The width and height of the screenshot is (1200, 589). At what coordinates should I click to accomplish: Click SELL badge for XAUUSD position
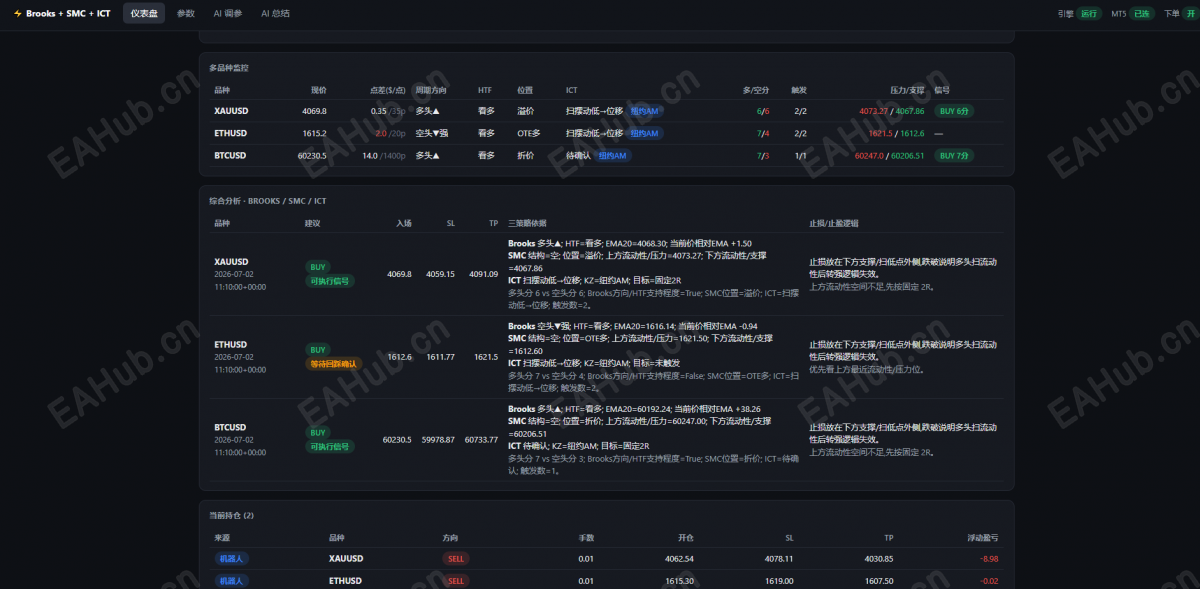coord(456,559)
